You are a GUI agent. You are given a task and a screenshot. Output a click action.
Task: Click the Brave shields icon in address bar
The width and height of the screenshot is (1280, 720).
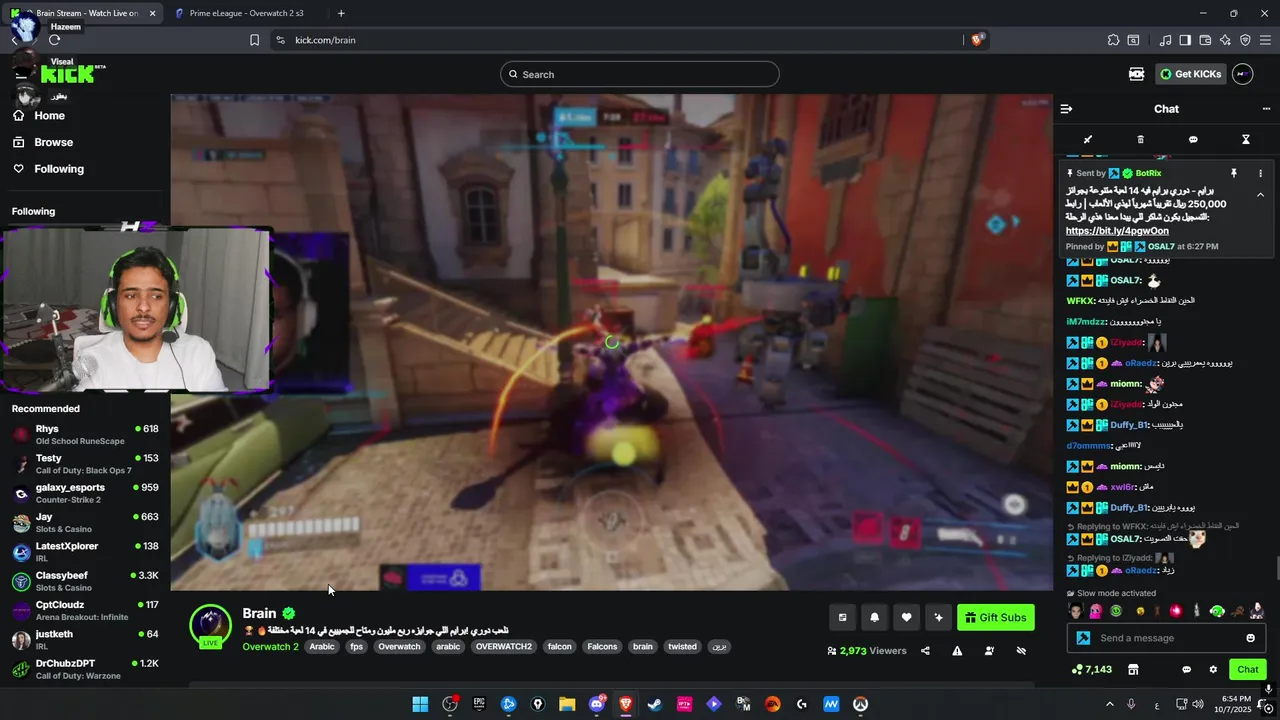point(977,40)
